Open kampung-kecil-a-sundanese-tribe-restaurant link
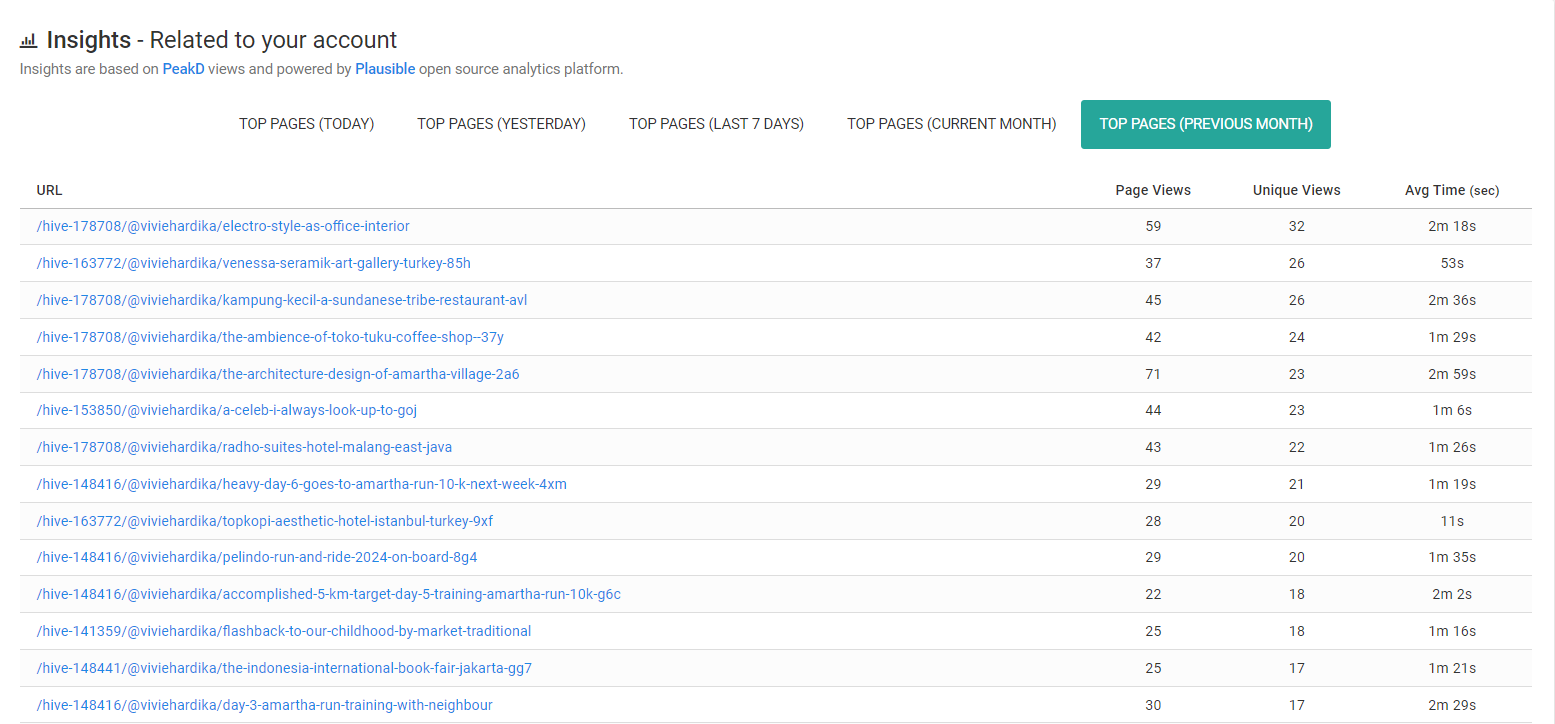This screenshot has width=1555, height=724. [282, 300]
